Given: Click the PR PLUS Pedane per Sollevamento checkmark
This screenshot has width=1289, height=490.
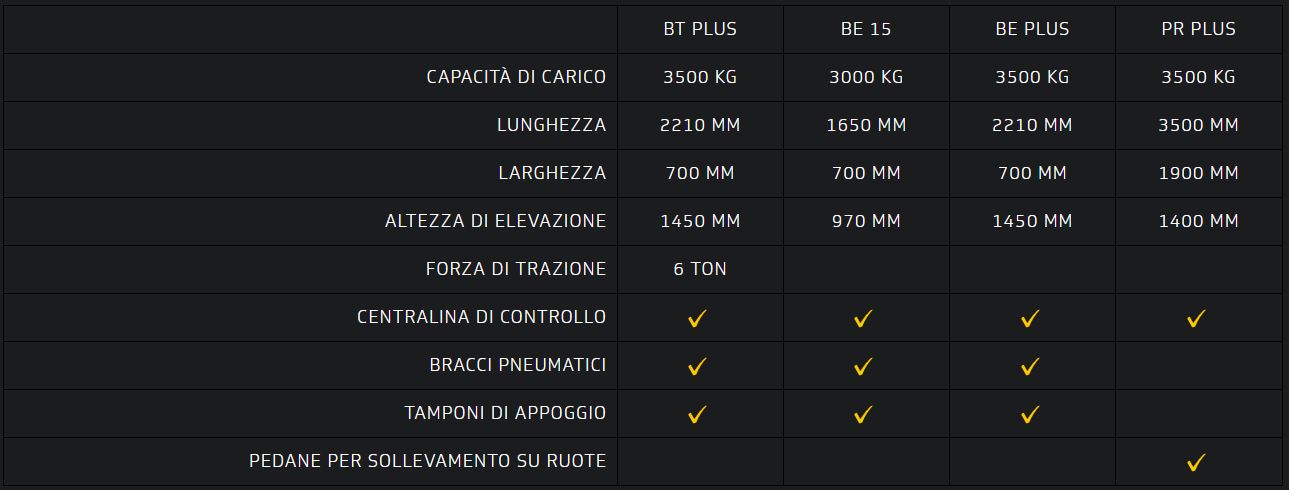Looking at the screenshot, I should point(1196,462).
